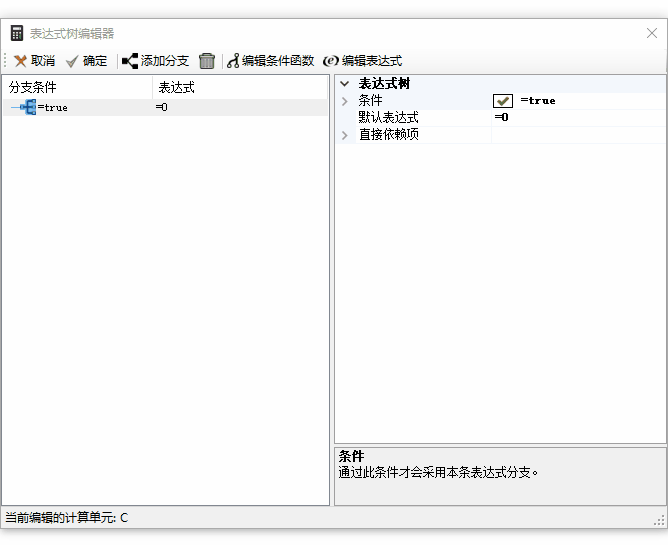This screenshot has height=545, width=668.
Task: Expand the 直接依赖项 property row
Action: [x=345, y=135]
